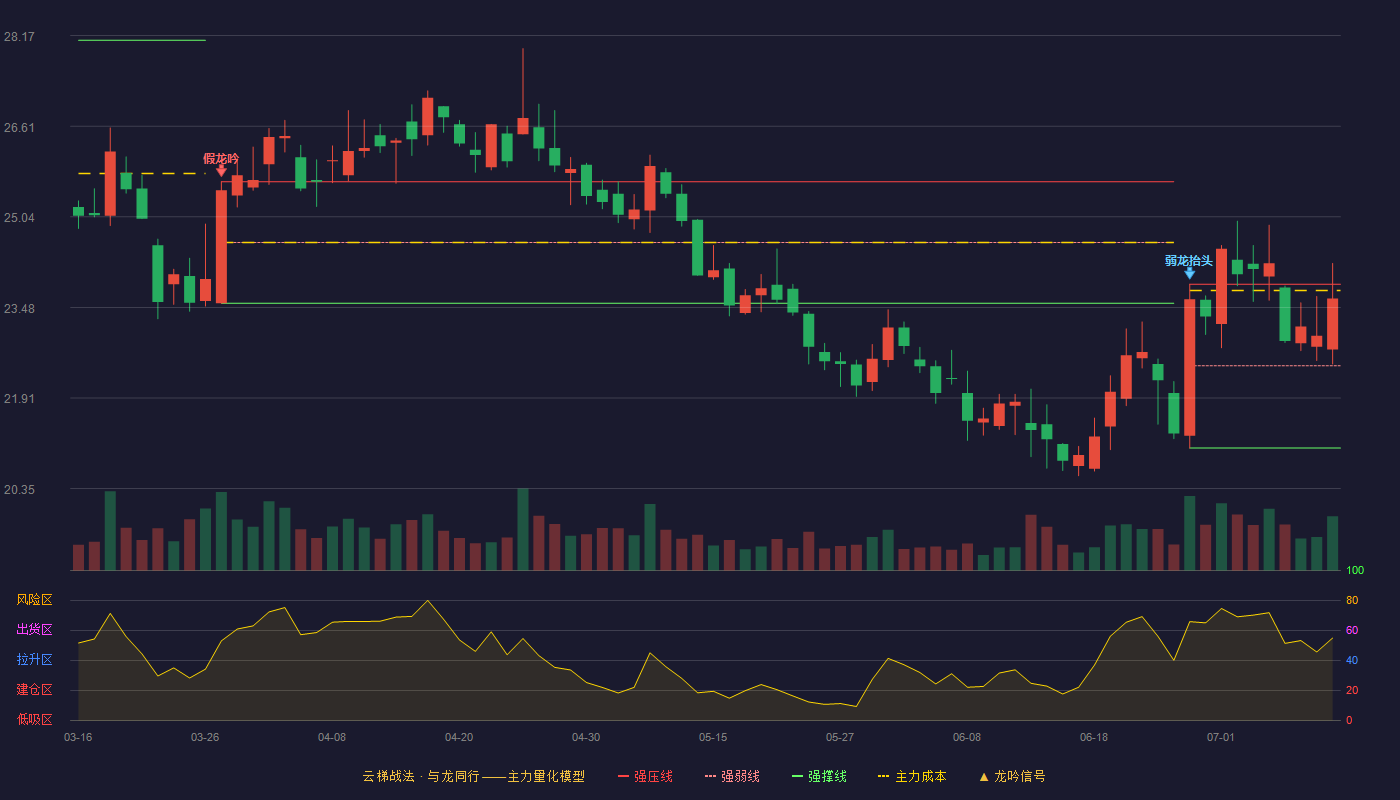
Task: Select the 风险区 zone label
Action: point(34,600)
